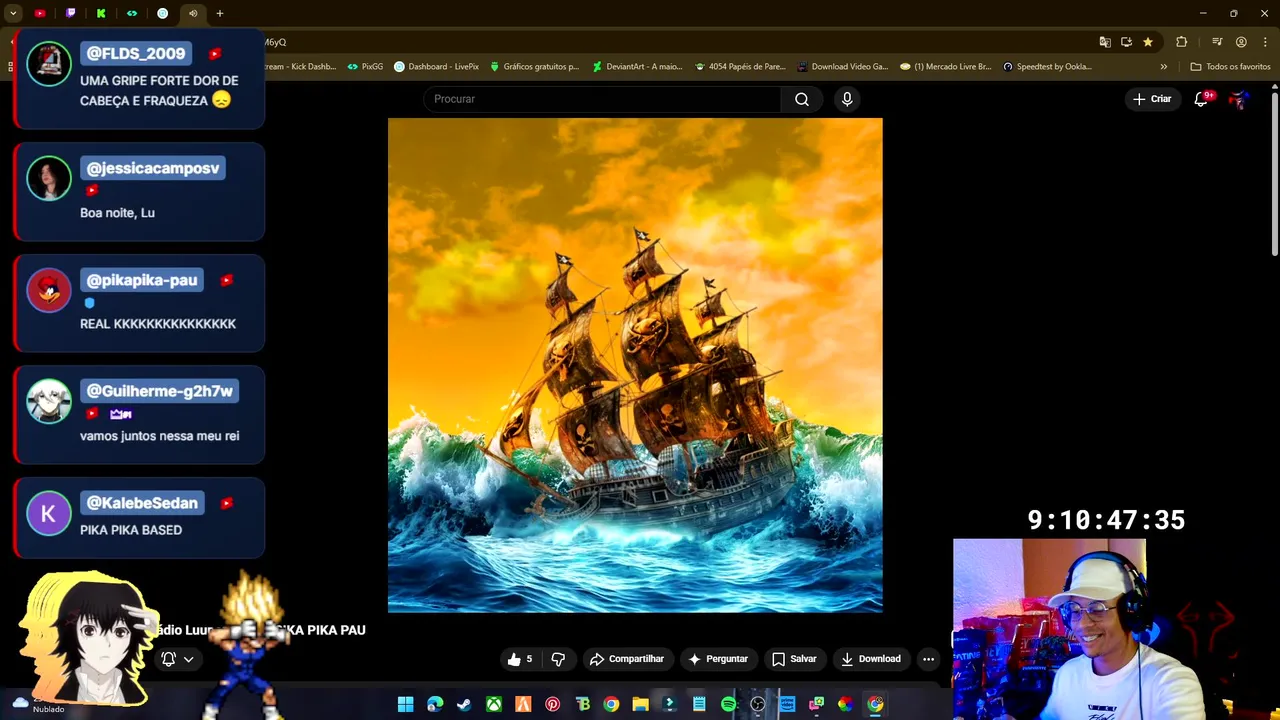The height and width of the screenshot is (720, 1280).
Task: Open the first Chrome taskbar icon
Action: (611, 704)
